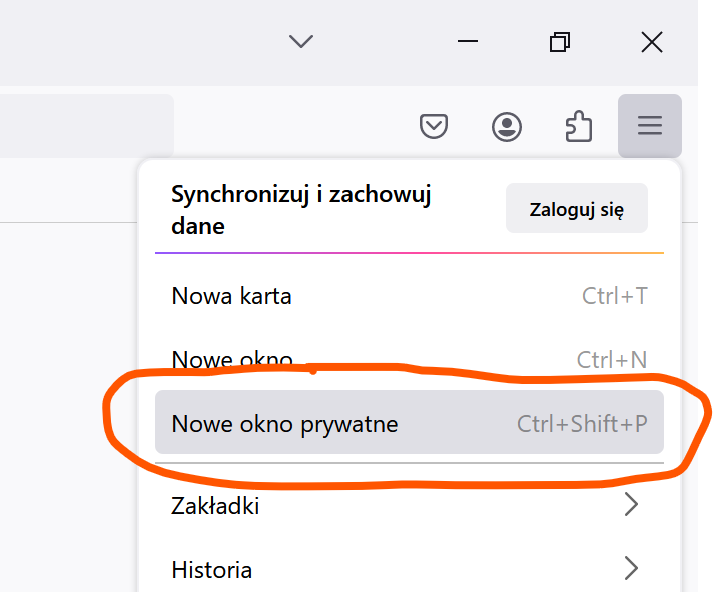This screenshot has width=714, height=592.
Task: Select Nowa karta from the menu
Action: click(232, 296)
